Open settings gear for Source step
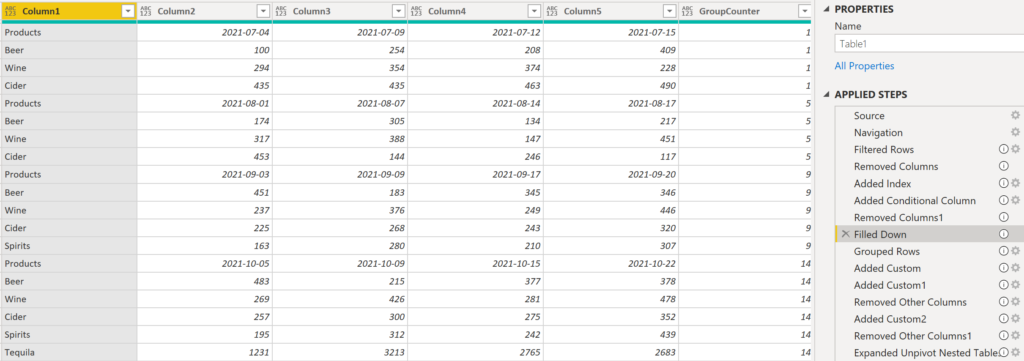1024x361 pixels. coord(1016,116)
